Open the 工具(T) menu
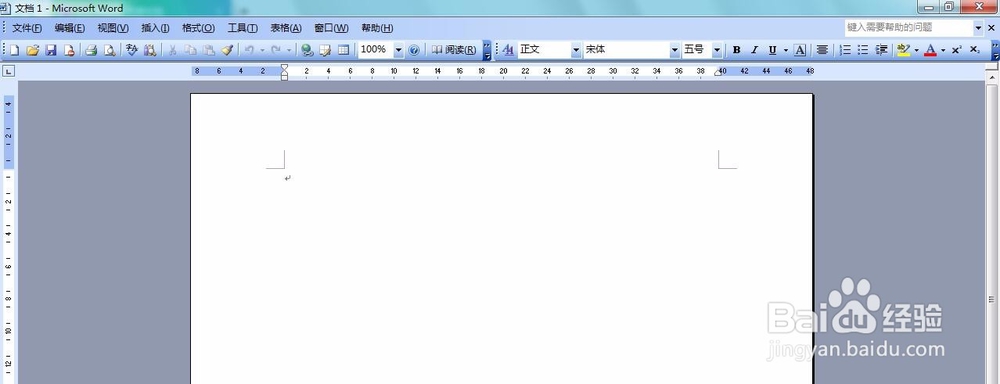 [242, 28]
